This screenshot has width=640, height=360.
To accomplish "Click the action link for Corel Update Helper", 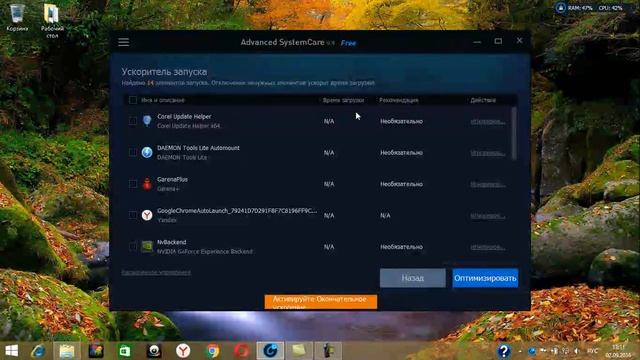I will [x=488, y=122].
